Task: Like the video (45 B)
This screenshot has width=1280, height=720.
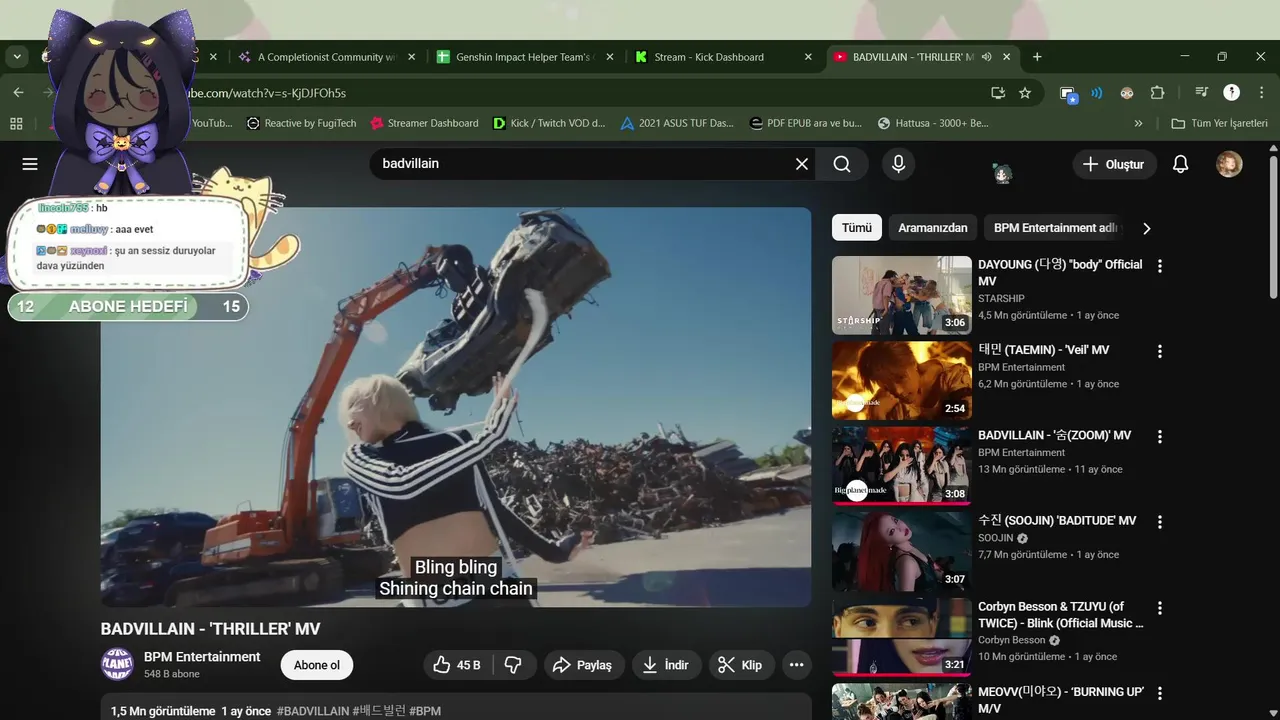Action: pyautogui.click(x=457, y=665)
